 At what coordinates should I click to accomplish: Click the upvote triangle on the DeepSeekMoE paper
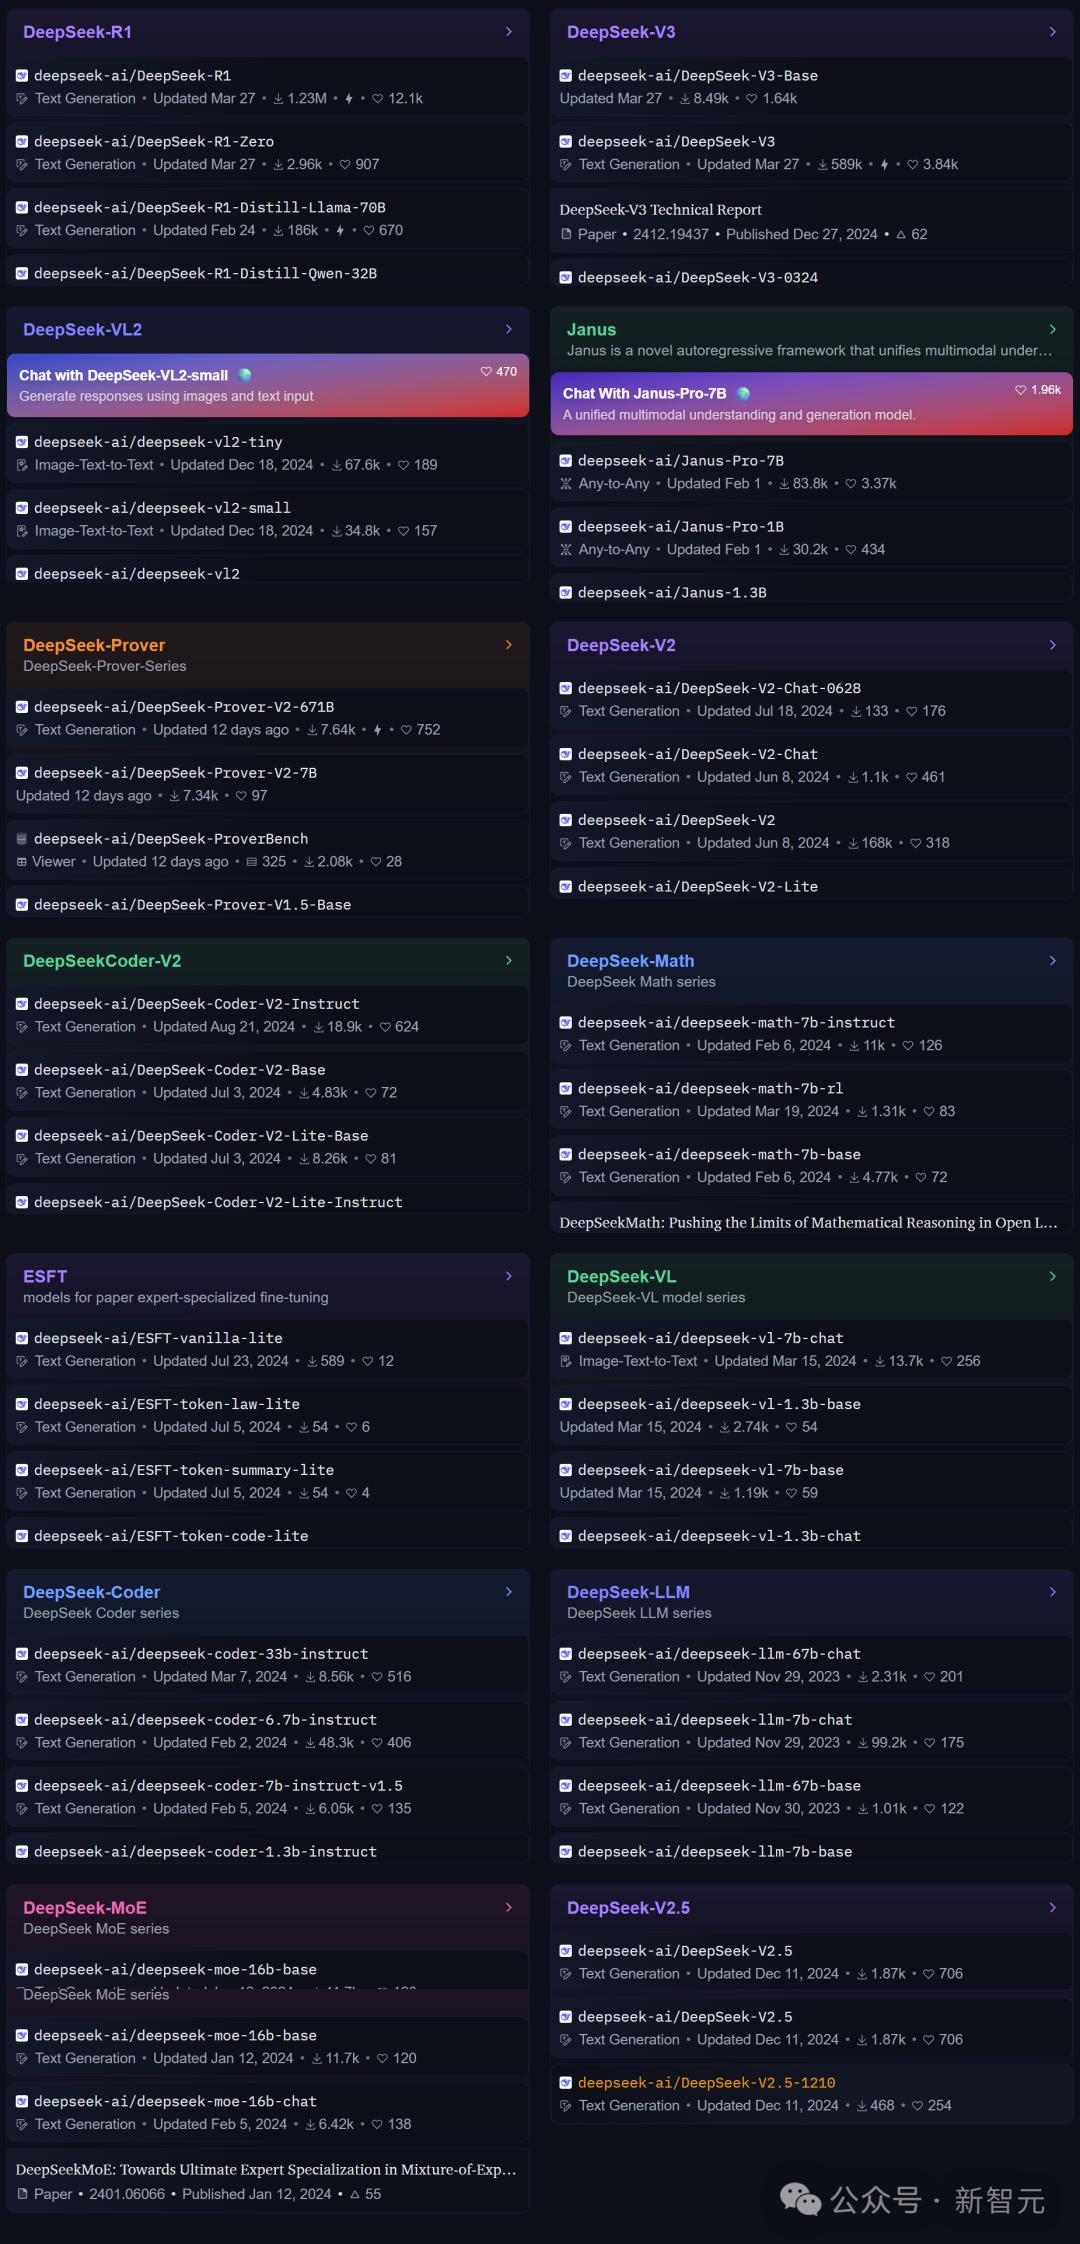[355, 2194]
